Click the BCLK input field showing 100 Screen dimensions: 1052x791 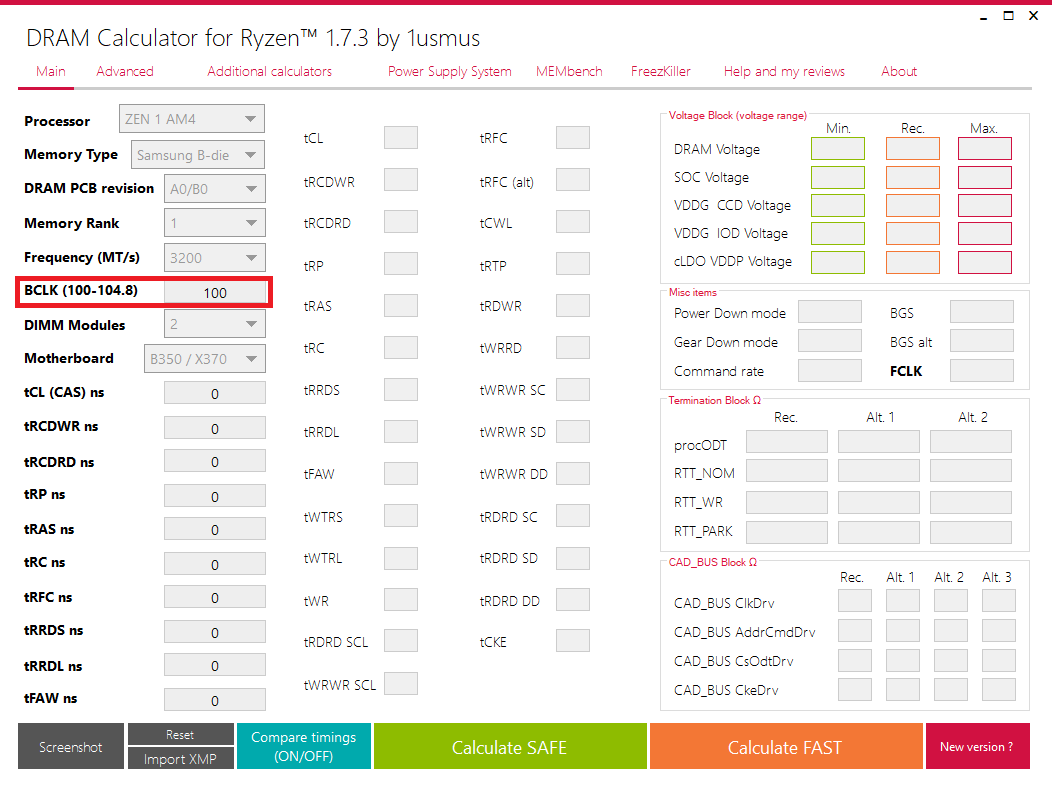pyautogui.click(x=215, y=291)
